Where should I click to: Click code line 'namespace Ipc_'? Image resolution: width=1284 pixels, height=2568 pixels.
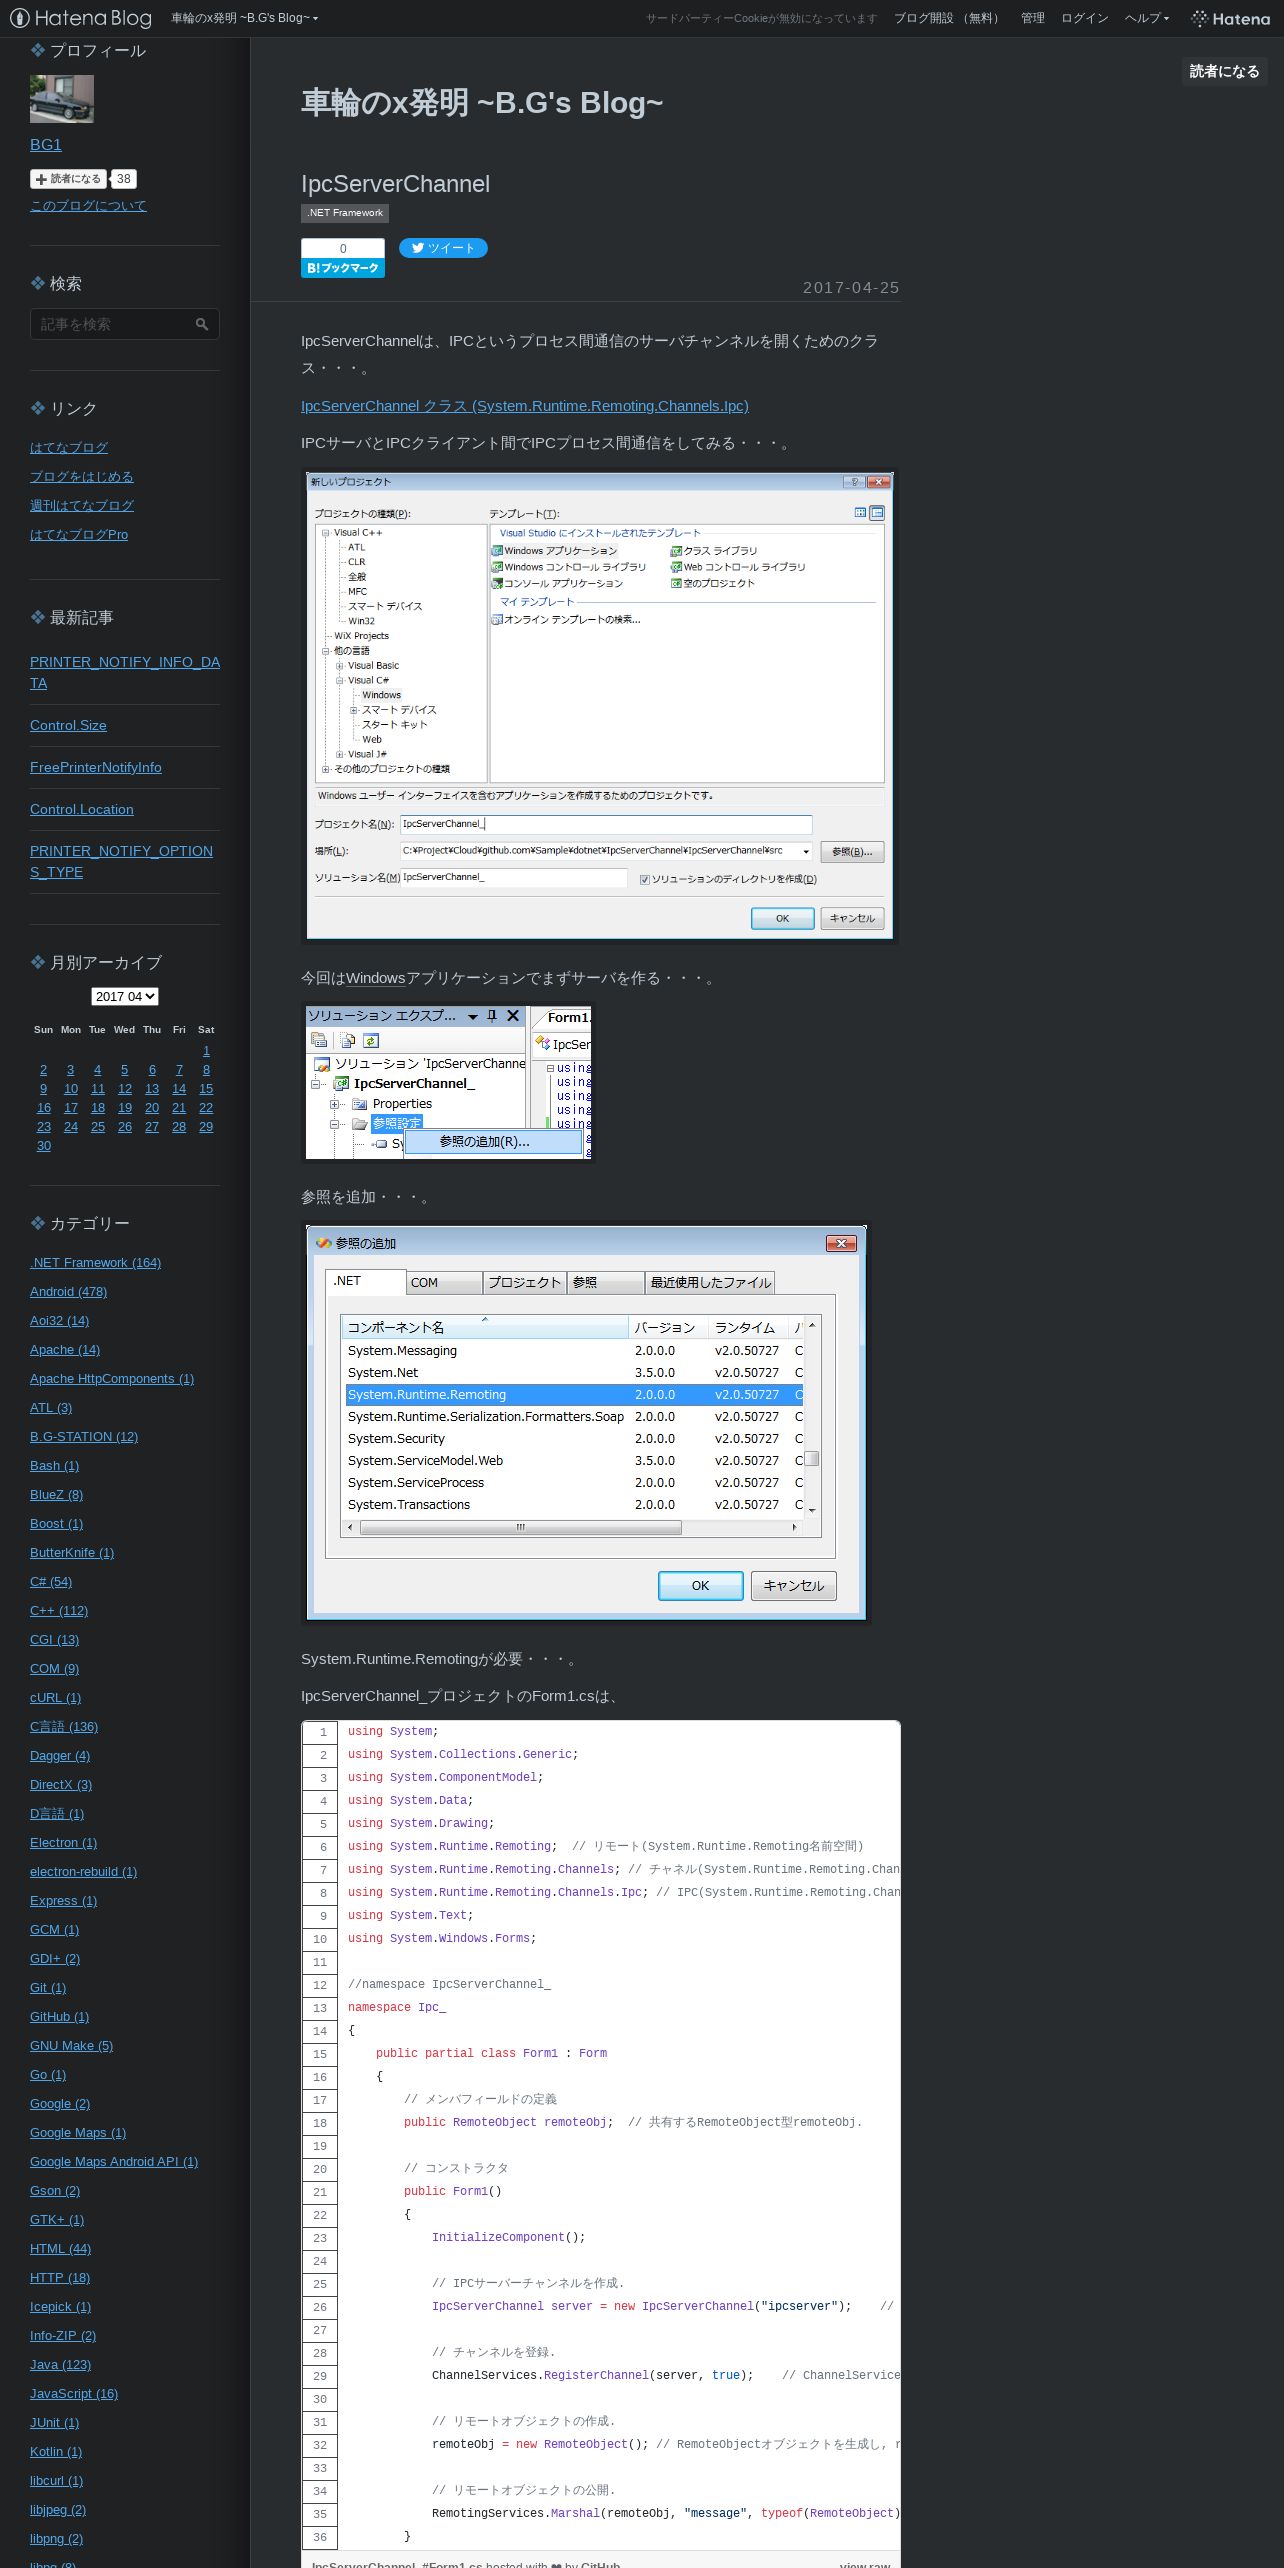[397, 2007]
